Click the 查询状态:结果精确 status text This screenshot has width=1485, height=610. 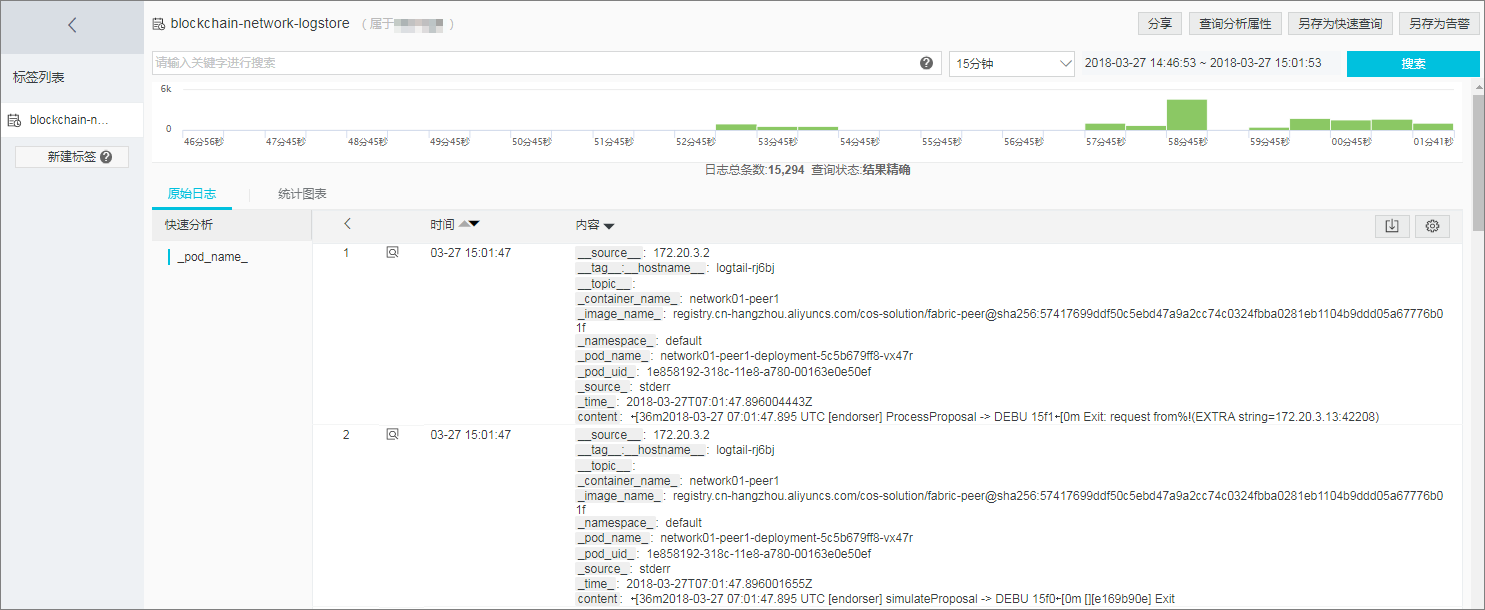click(x=861, y=170)
